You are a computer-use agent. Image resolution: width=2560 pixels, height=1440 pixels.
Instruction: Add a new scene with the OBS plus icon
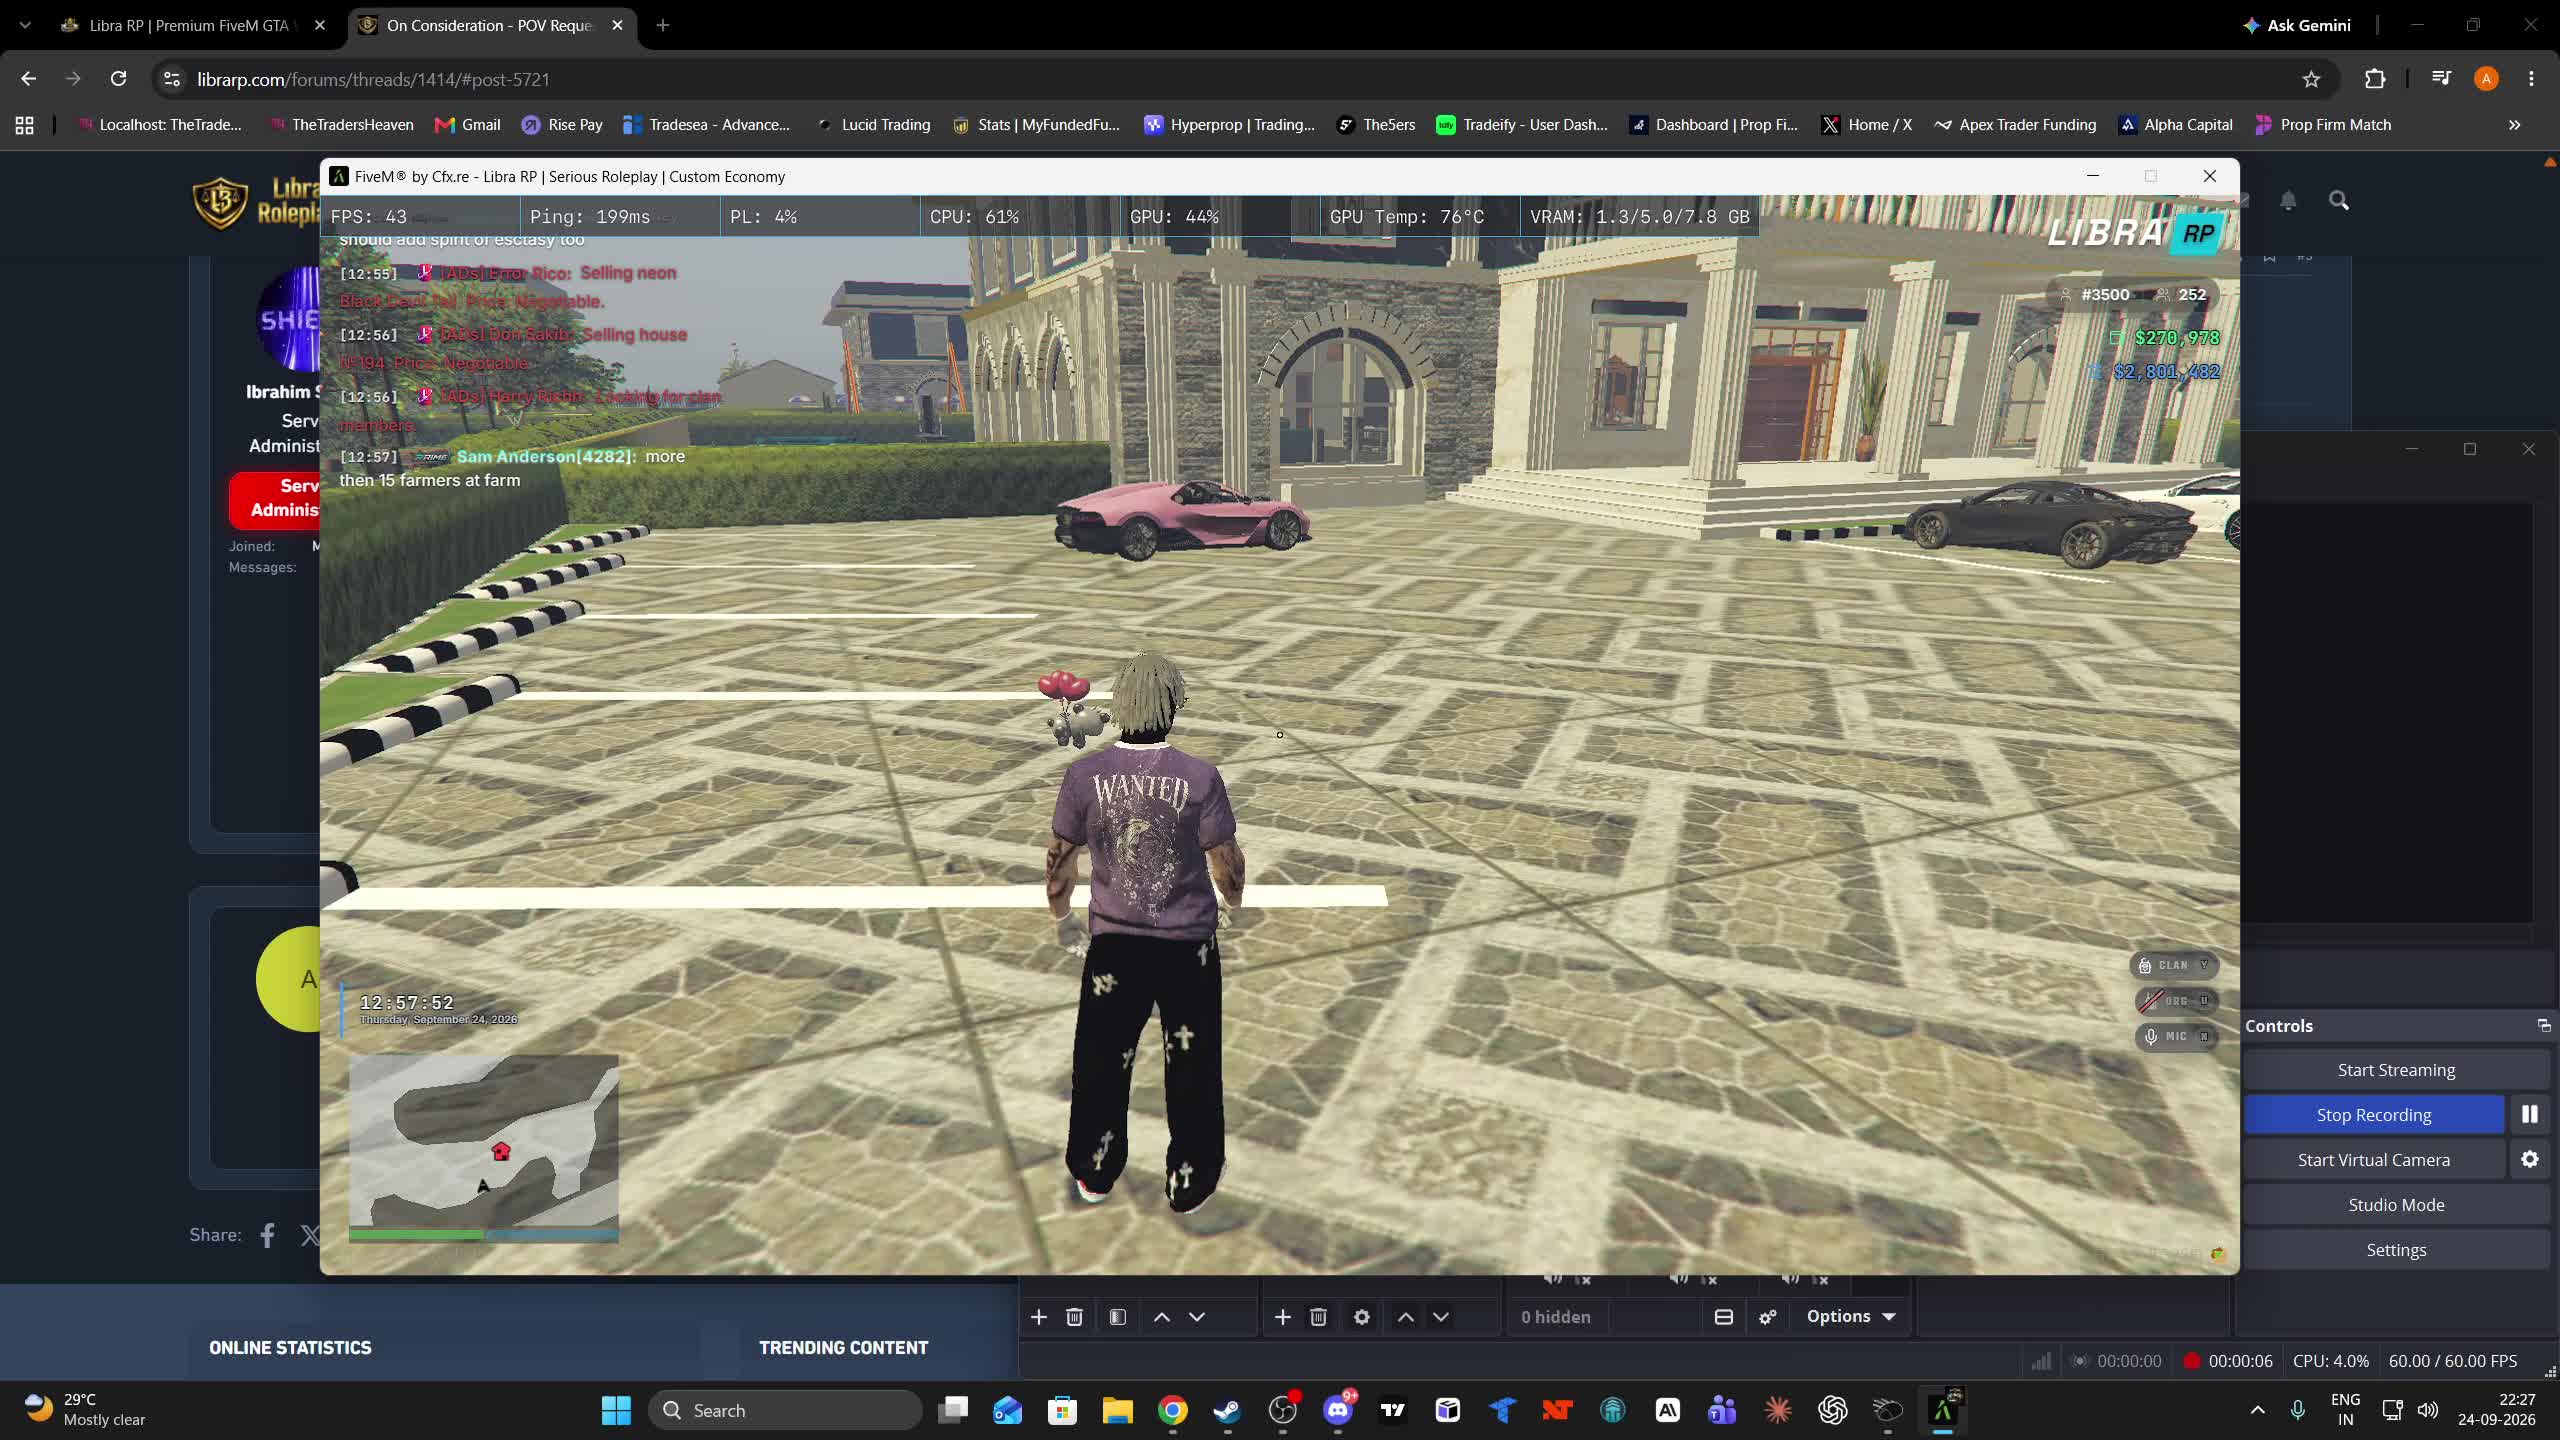1039,1317
